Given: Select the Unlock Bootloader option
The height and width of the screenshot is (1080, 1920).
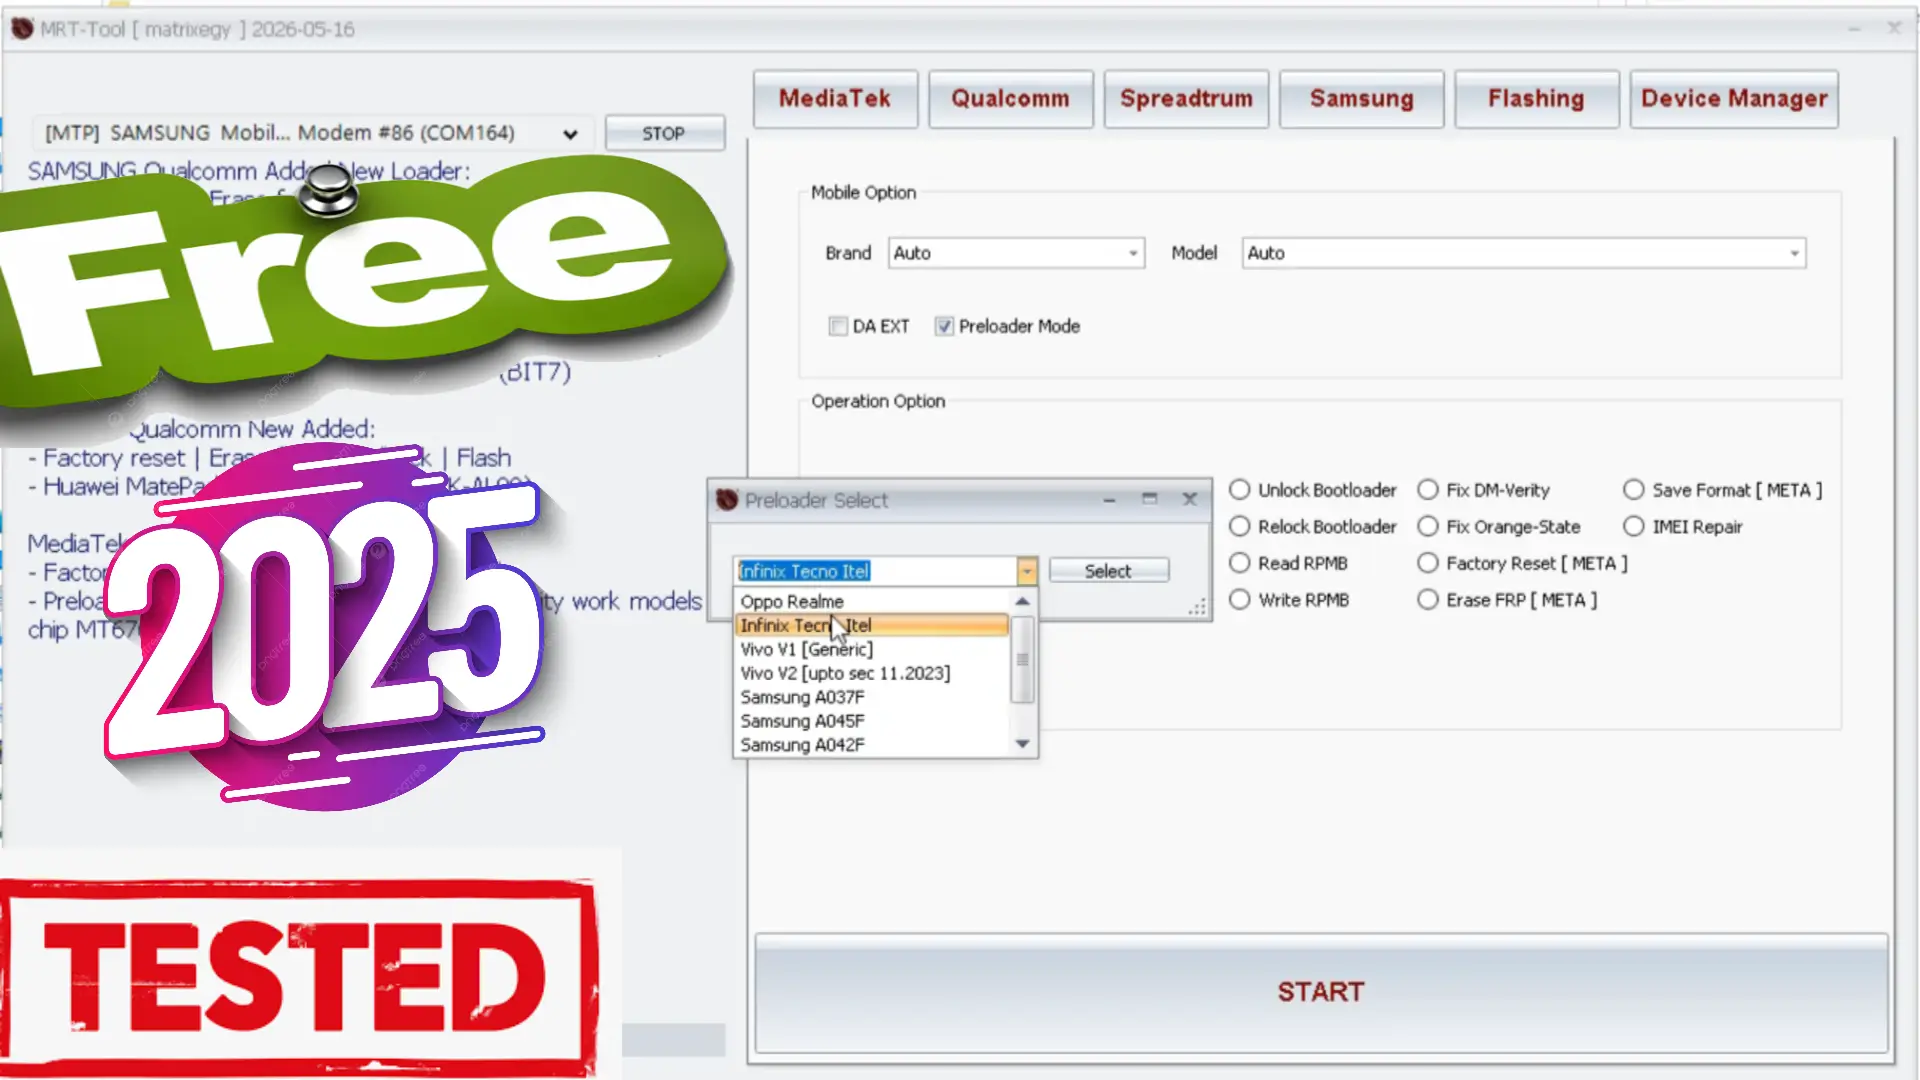Looking at the screenshot, I should click(1240, 490).
